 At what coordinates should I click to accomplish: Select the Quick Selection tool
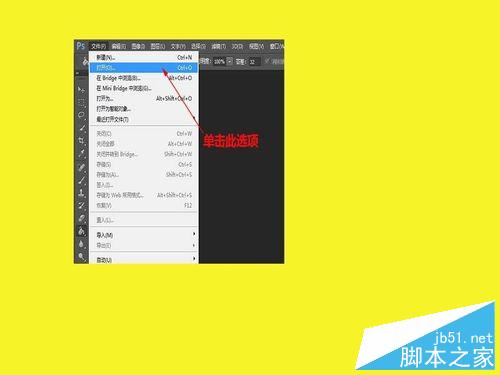point(81,128)
